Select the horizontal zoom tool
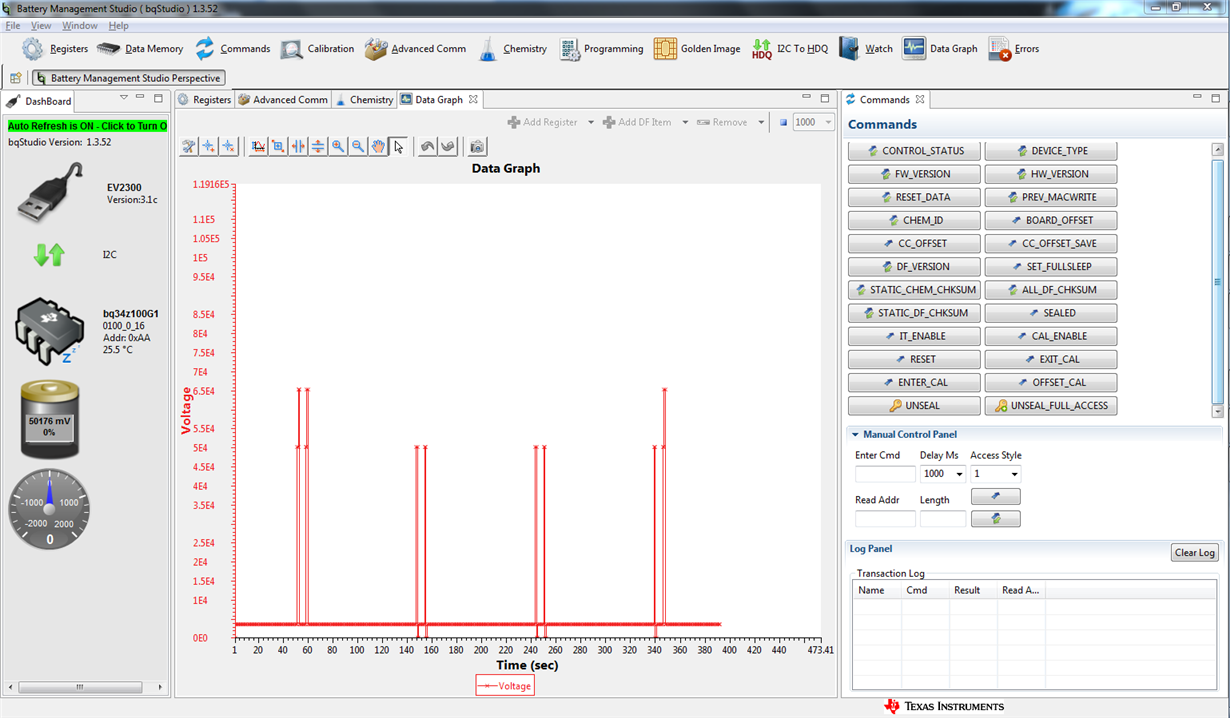Screen dimensions: 1230x718 (298, 146)
